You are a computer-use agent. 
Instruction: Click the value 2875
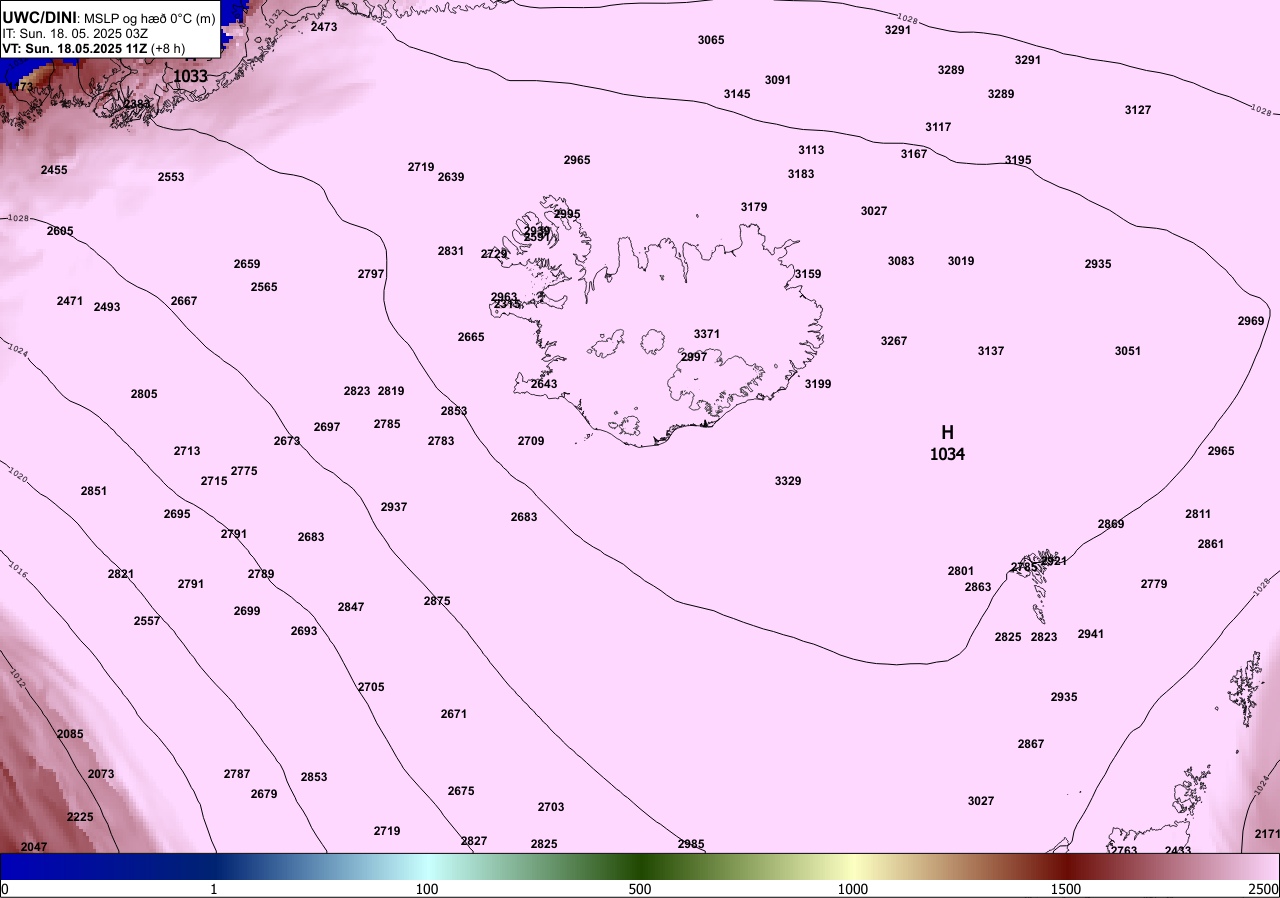(437, 601)
